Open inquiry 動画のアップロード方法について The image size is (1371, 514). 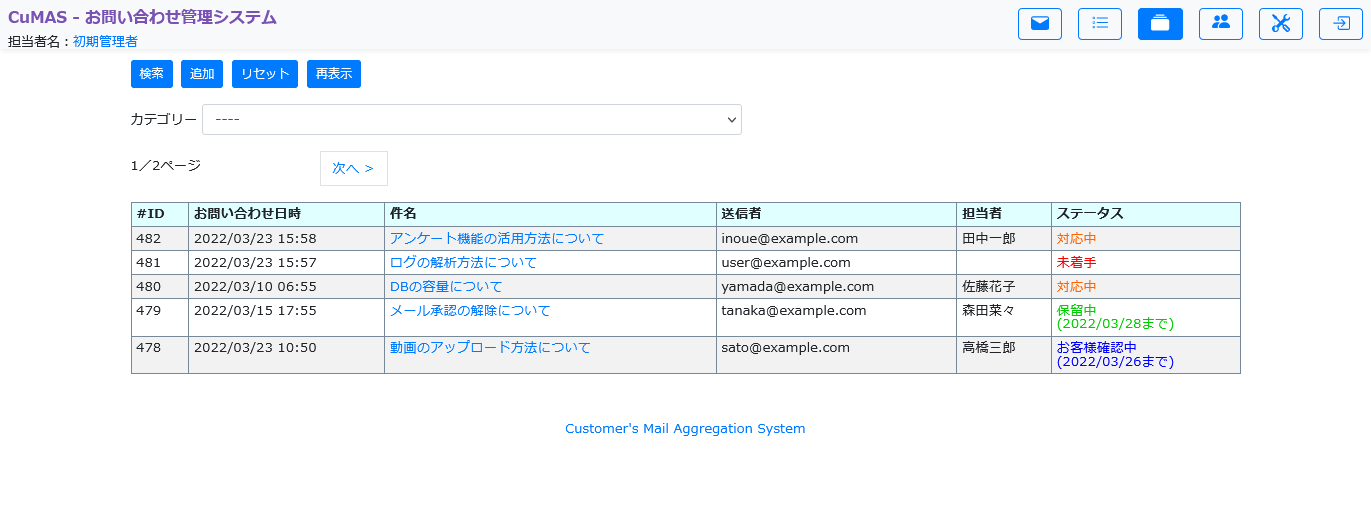click(x=490, y=348)
